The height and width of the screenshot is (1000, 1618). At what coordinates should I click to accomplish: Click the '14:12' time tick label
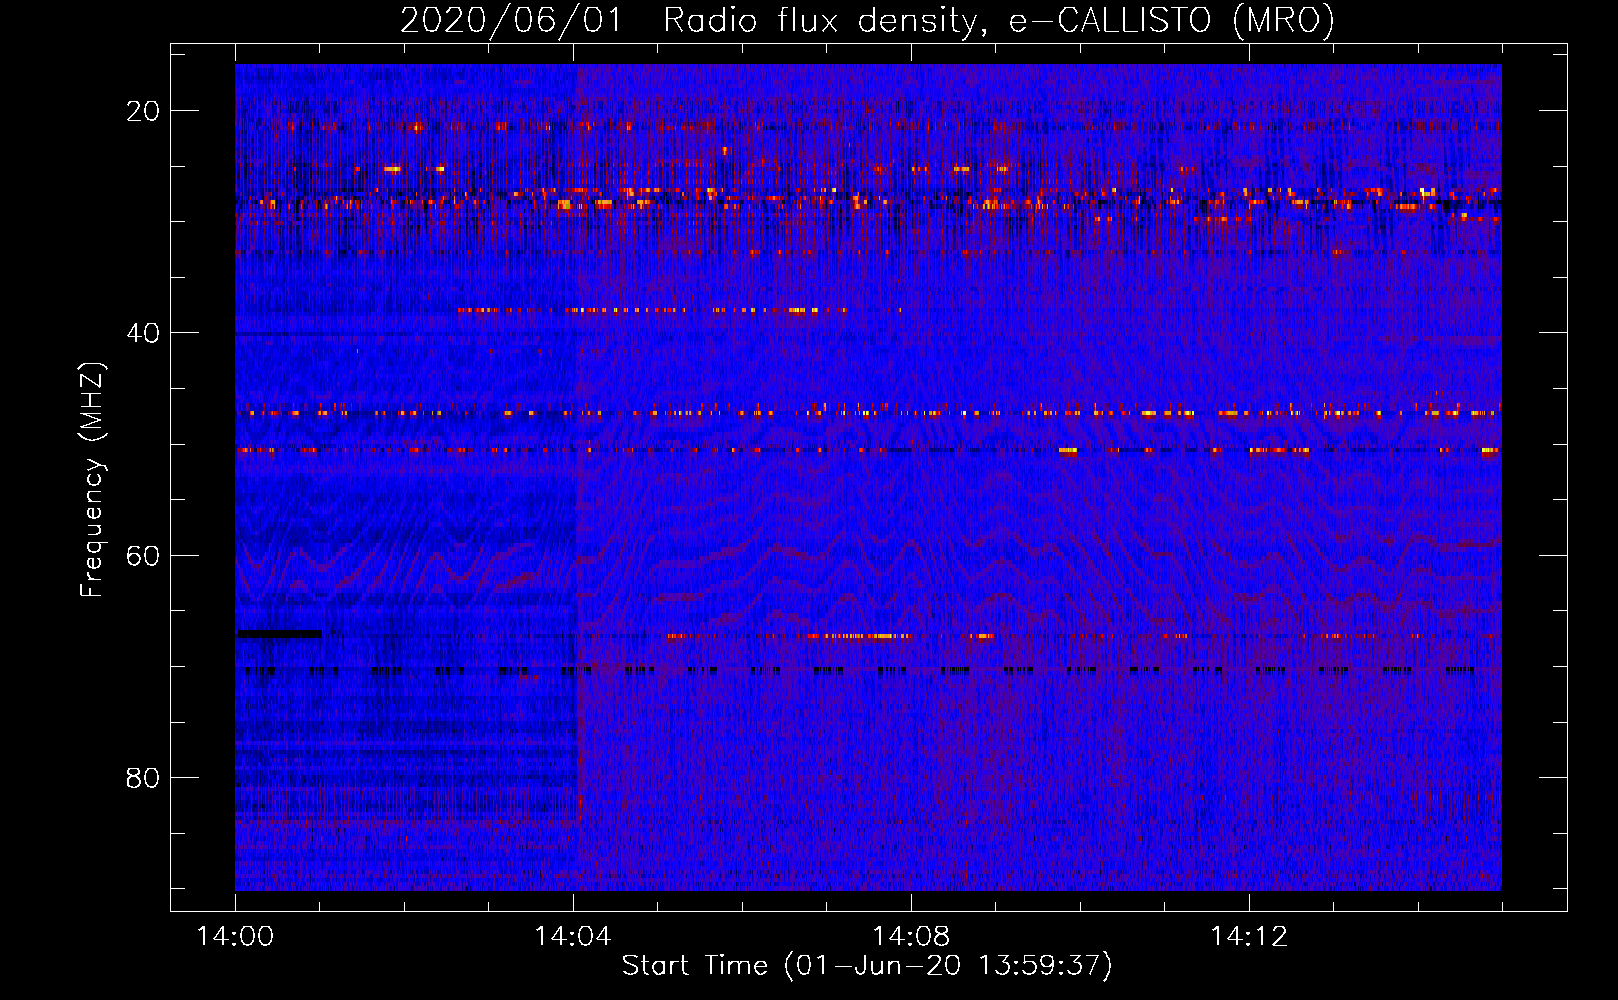point(1249,937)
